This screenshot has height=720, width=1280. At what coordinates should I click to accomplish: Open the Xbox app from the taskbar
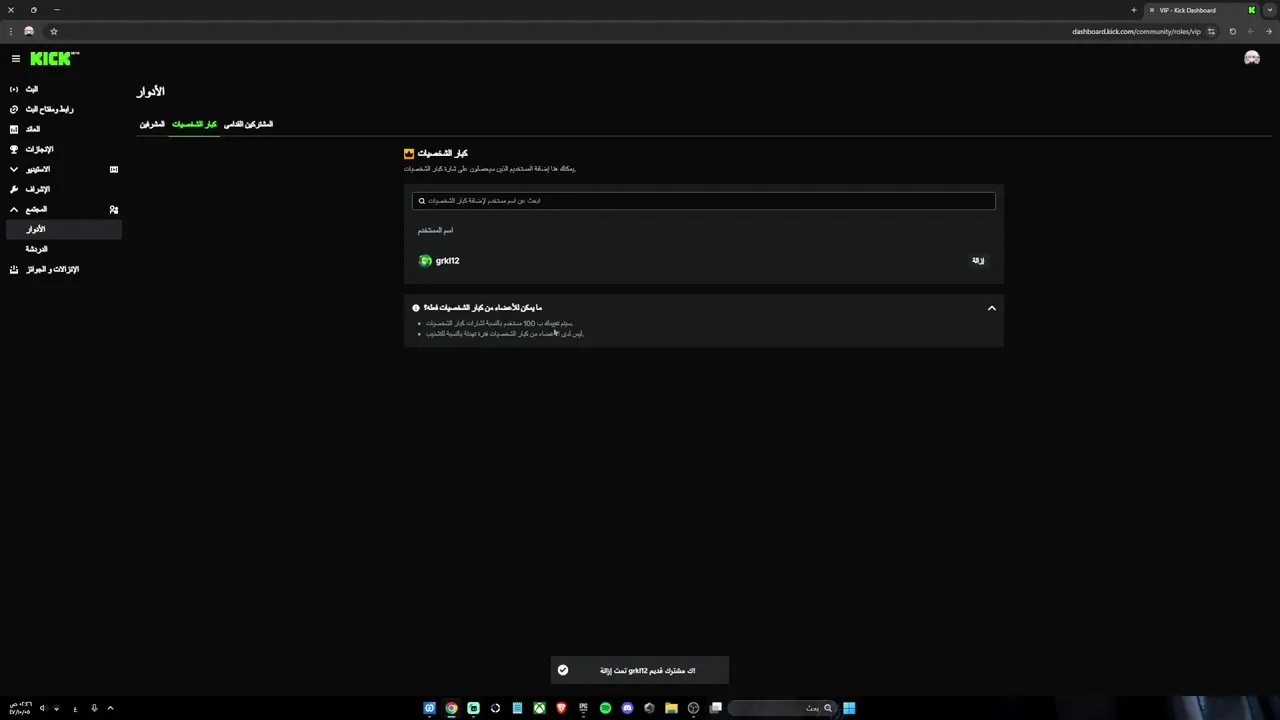coord(539,708)
